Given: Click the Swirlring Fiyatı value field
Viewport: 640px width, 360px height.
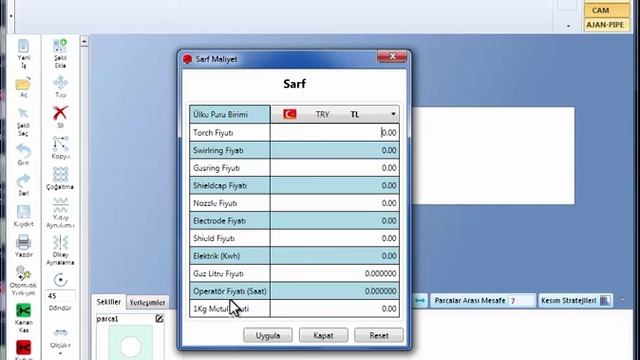Looking at the screenshot, I should (x=335, y=150).
